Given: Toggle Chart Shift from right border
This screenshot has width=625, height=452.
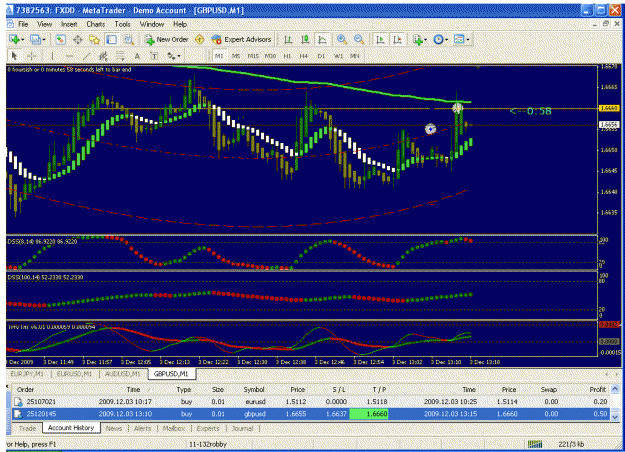Looking at the screenshot, I should pyautogui.click(x=397, y=39).
